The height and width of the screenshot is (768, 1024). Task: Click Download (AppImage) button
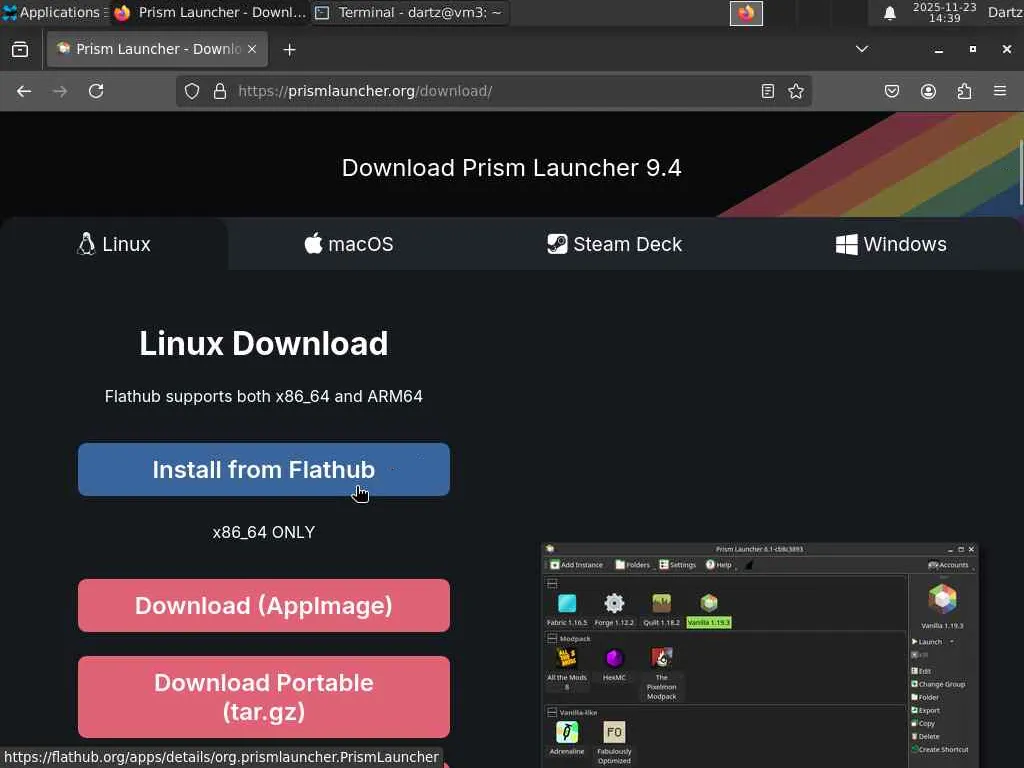(x=264, y=605)
